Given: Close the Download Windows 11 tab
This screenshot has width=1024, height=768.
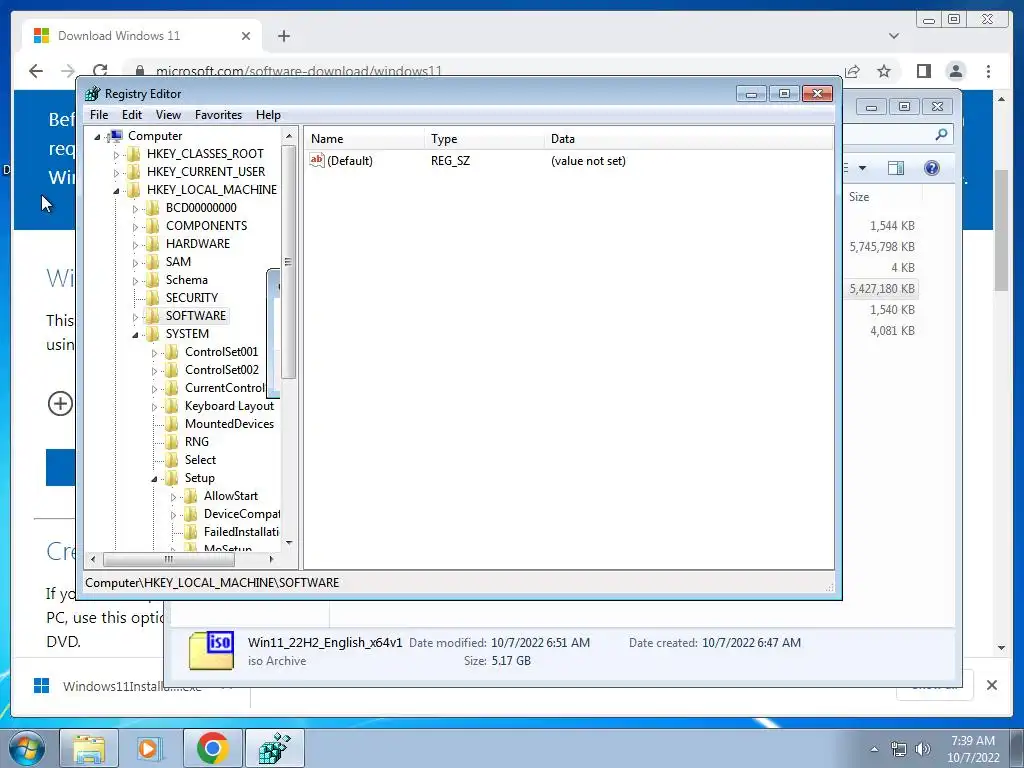Looking at the screenshot, I should pyautogui.click(x=246, y=36).
